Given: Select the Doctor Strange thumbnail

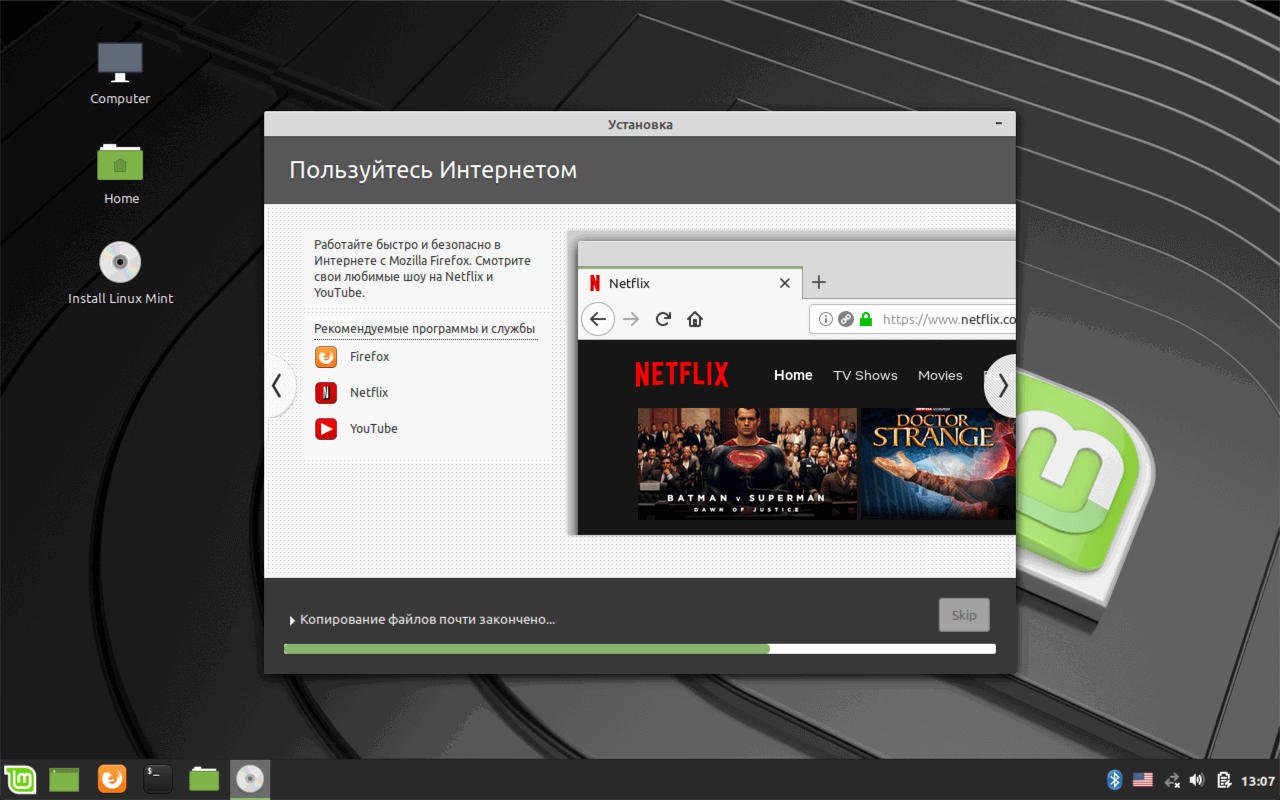Looking at the screenshot, I should (x=938, y=464).
